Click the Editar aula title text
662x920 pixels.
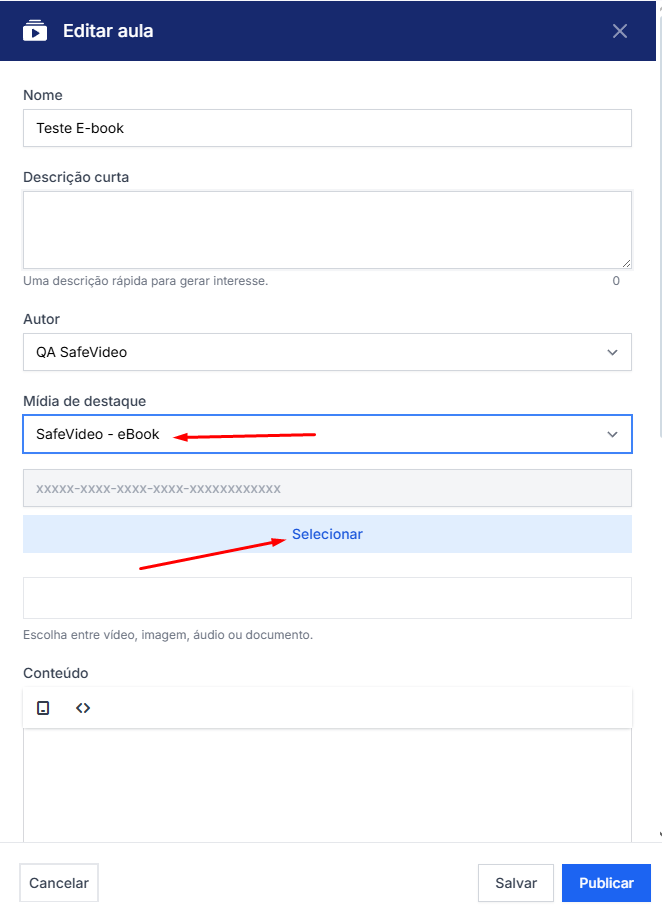[108, 31]
